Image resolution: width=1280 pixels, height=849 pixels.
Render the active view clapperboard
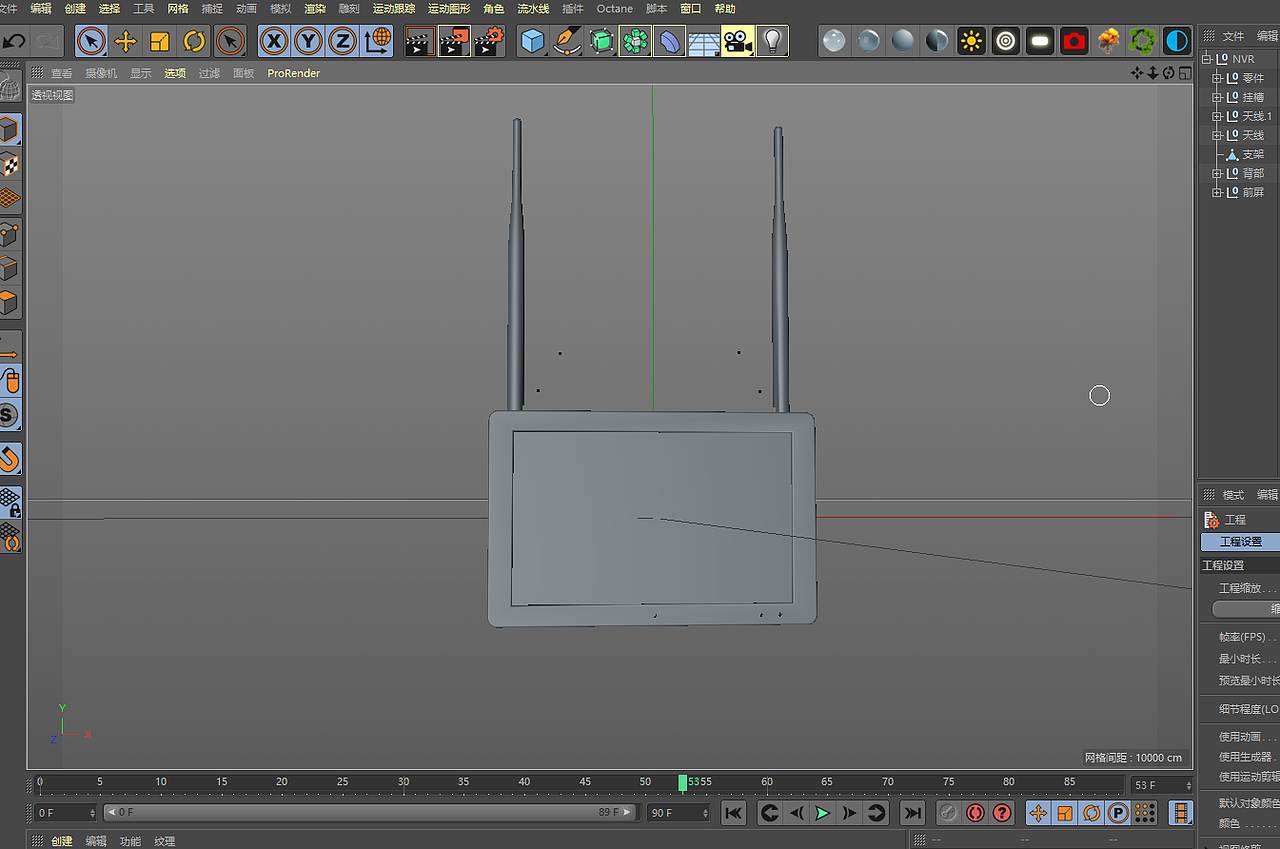420,41
